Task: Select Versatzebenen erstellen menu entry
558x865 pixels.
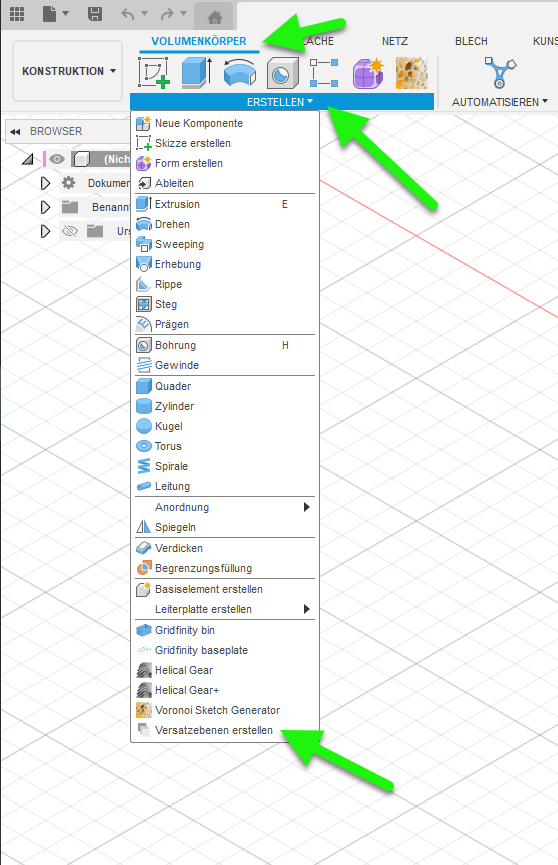Action: 225,730
